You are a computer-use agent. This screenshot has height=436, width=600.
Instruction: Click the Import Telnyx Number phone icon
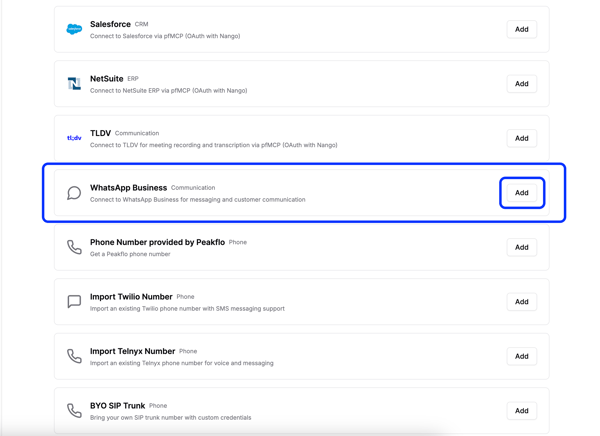tap(74, 356)
